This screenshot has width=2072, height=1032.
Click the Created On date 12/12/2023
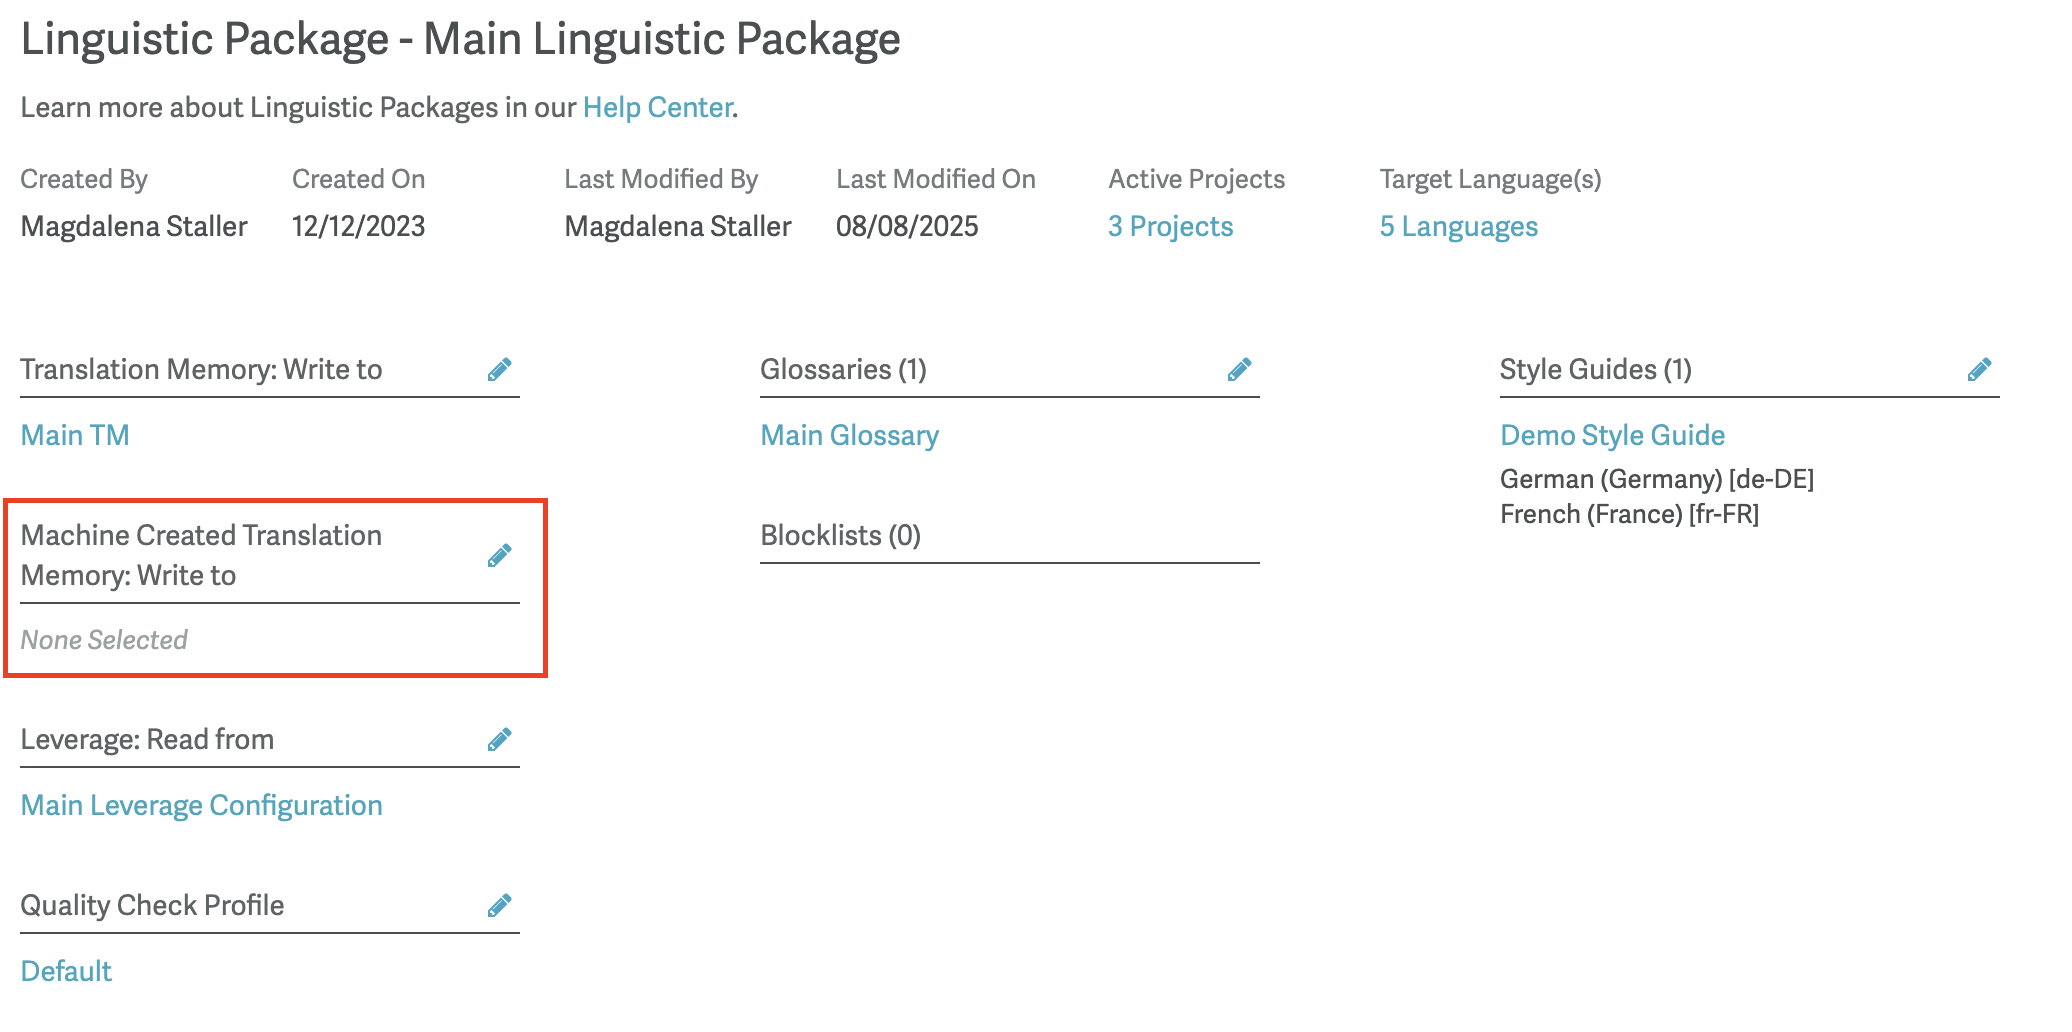pyautogui.click(x=358, y=227)
